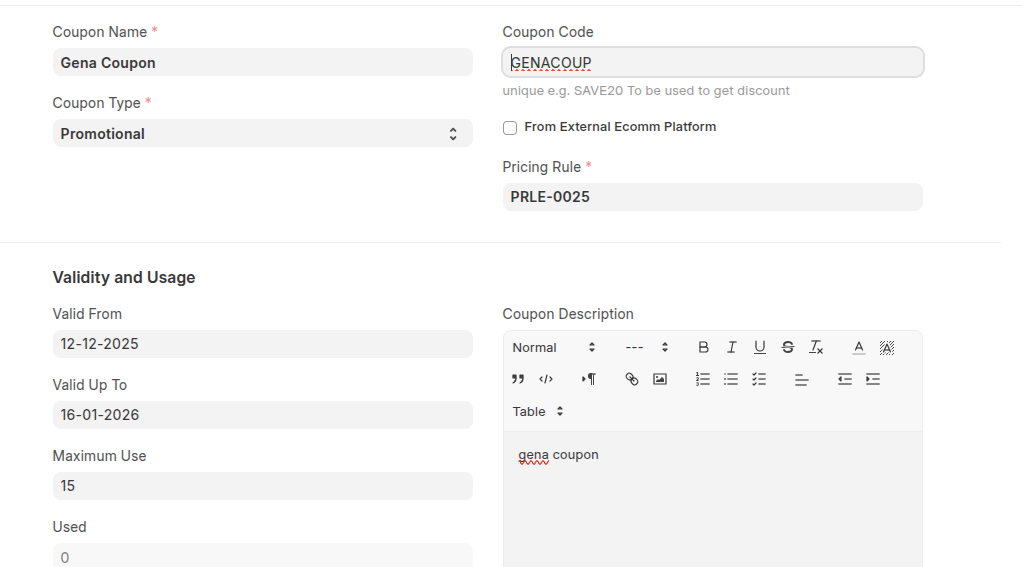Open the Coupon Type dropdown
Viewport: 1022px width, 567px height.
262,134
